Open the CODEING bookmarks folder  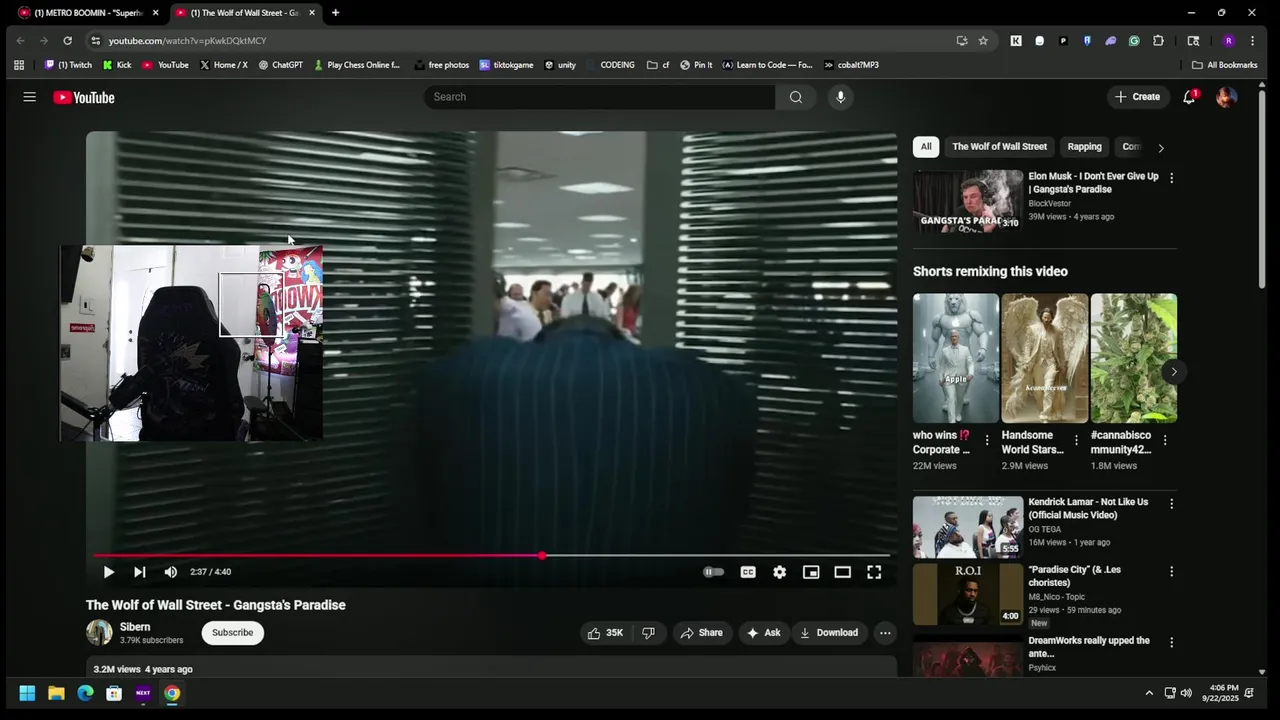click(617, 65)
